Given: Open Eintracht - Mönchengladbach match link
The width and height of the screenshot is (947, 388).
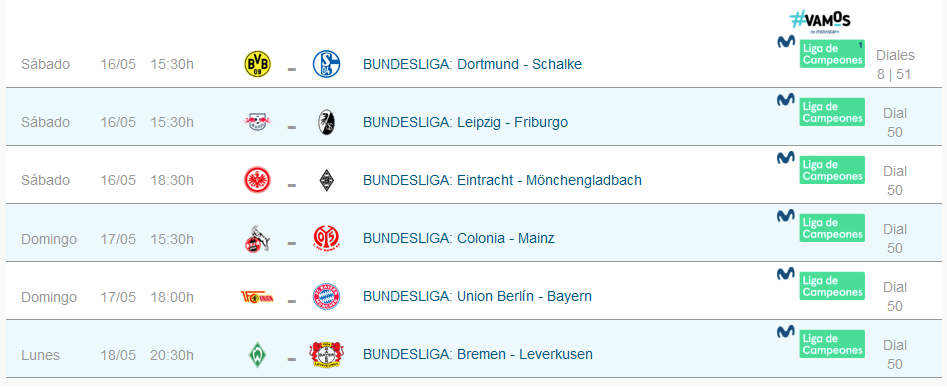Looking at the screenshot, I should 502,180.
